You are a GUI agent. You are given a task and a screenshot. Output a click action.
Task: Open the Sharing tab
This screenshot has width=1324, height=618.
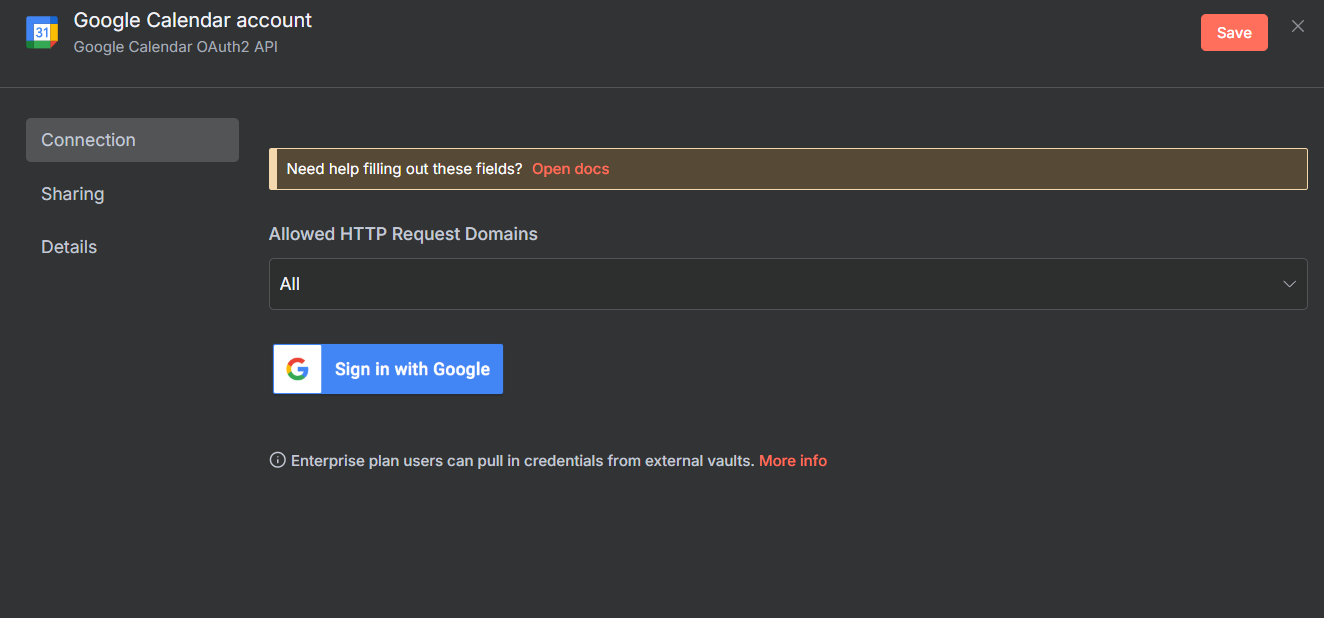pos(73,194)
